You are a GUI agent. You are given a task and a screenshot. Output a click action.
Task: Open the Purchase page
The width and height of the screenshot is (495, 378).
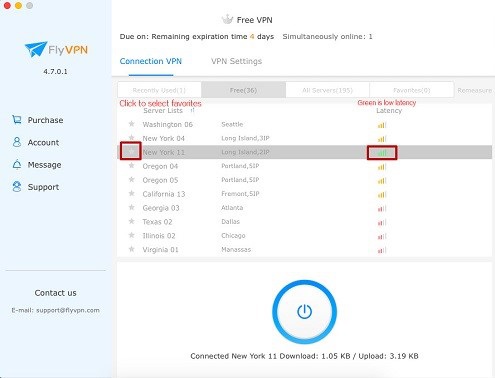tap(37, 120)
